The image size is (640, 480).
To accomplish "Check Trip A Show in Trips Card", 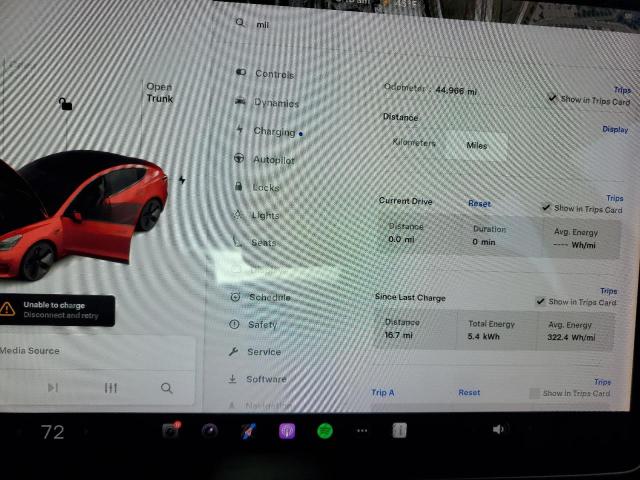I will [534, 393].
